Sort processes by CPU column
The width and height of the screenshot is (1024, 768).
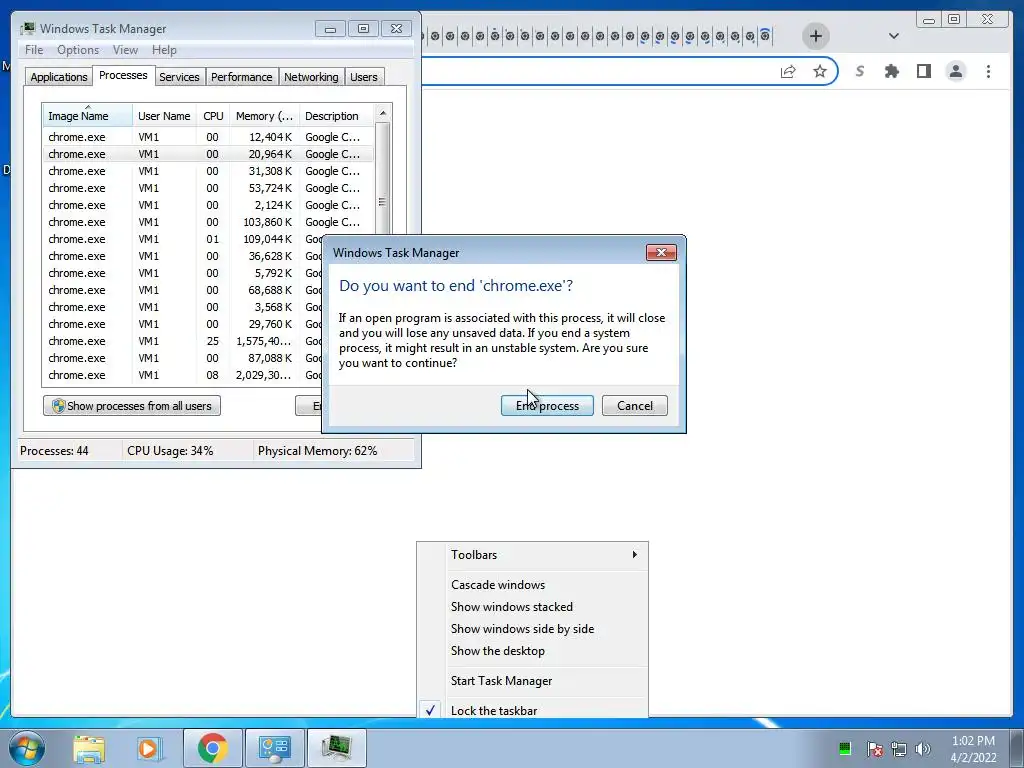[x=213, y=116]
